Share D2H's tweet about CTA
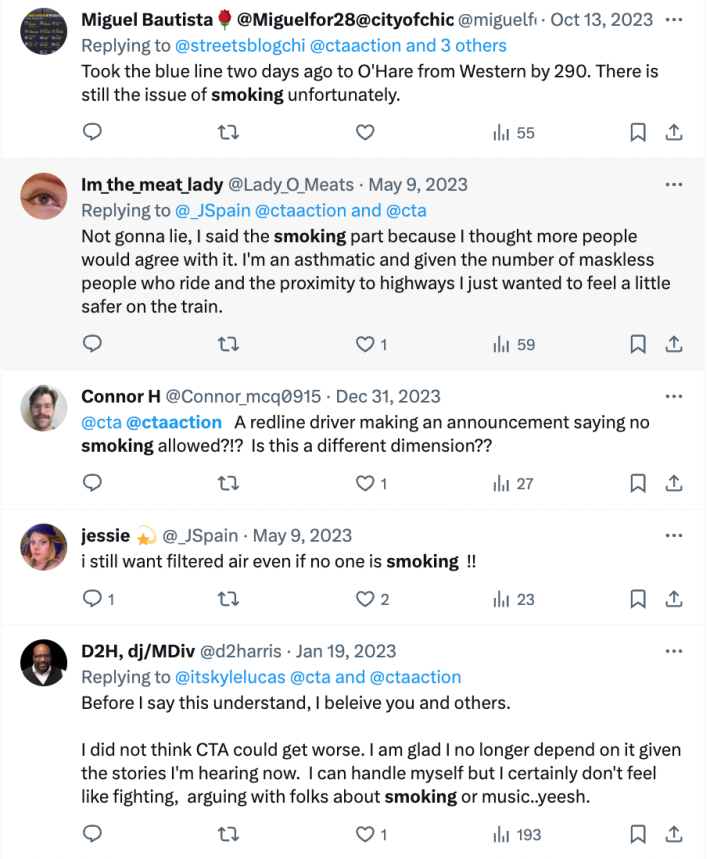This screenshot has height=859, width=710. coord(674,834)
